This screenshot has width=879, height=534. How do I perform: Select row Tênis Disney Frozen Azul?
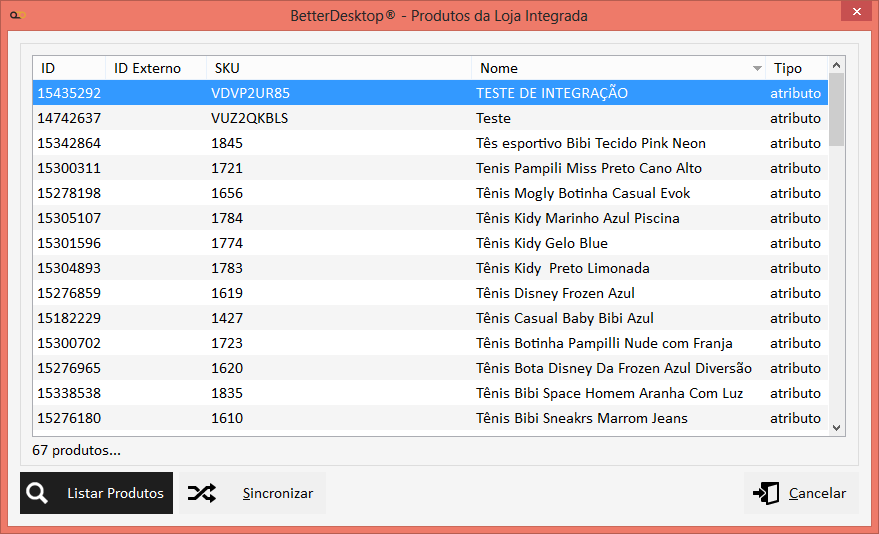[555, 293]
